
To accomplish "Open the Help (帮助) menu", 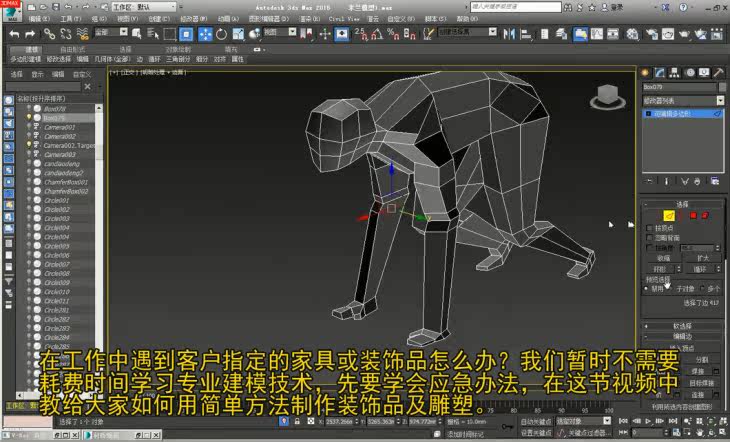I will (467, 19).
